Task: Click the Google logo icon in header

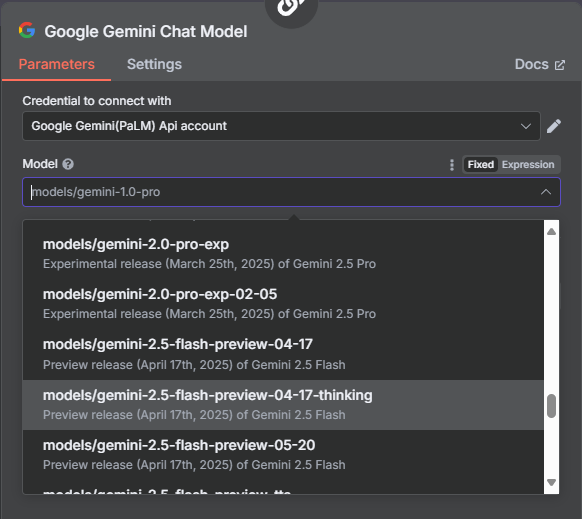Action: tap(27, 30)
